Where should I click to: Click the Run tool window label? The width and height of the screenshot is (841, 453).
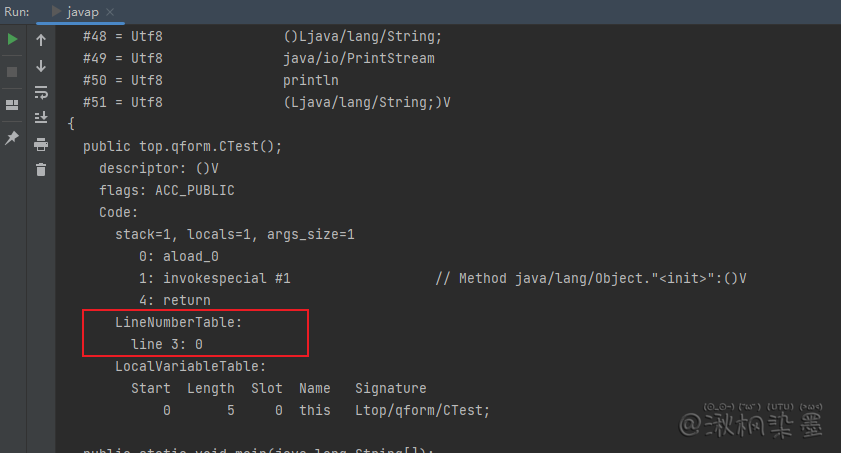[x=17, y=11]
